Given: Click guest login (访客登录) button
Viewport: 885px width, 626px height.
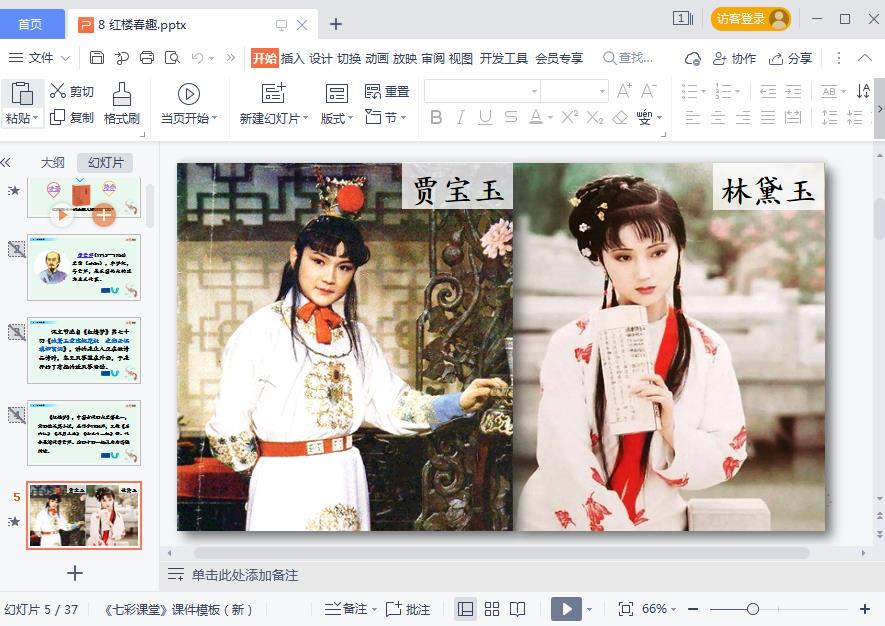Looking at the screenshot, I should click(751, 19).
